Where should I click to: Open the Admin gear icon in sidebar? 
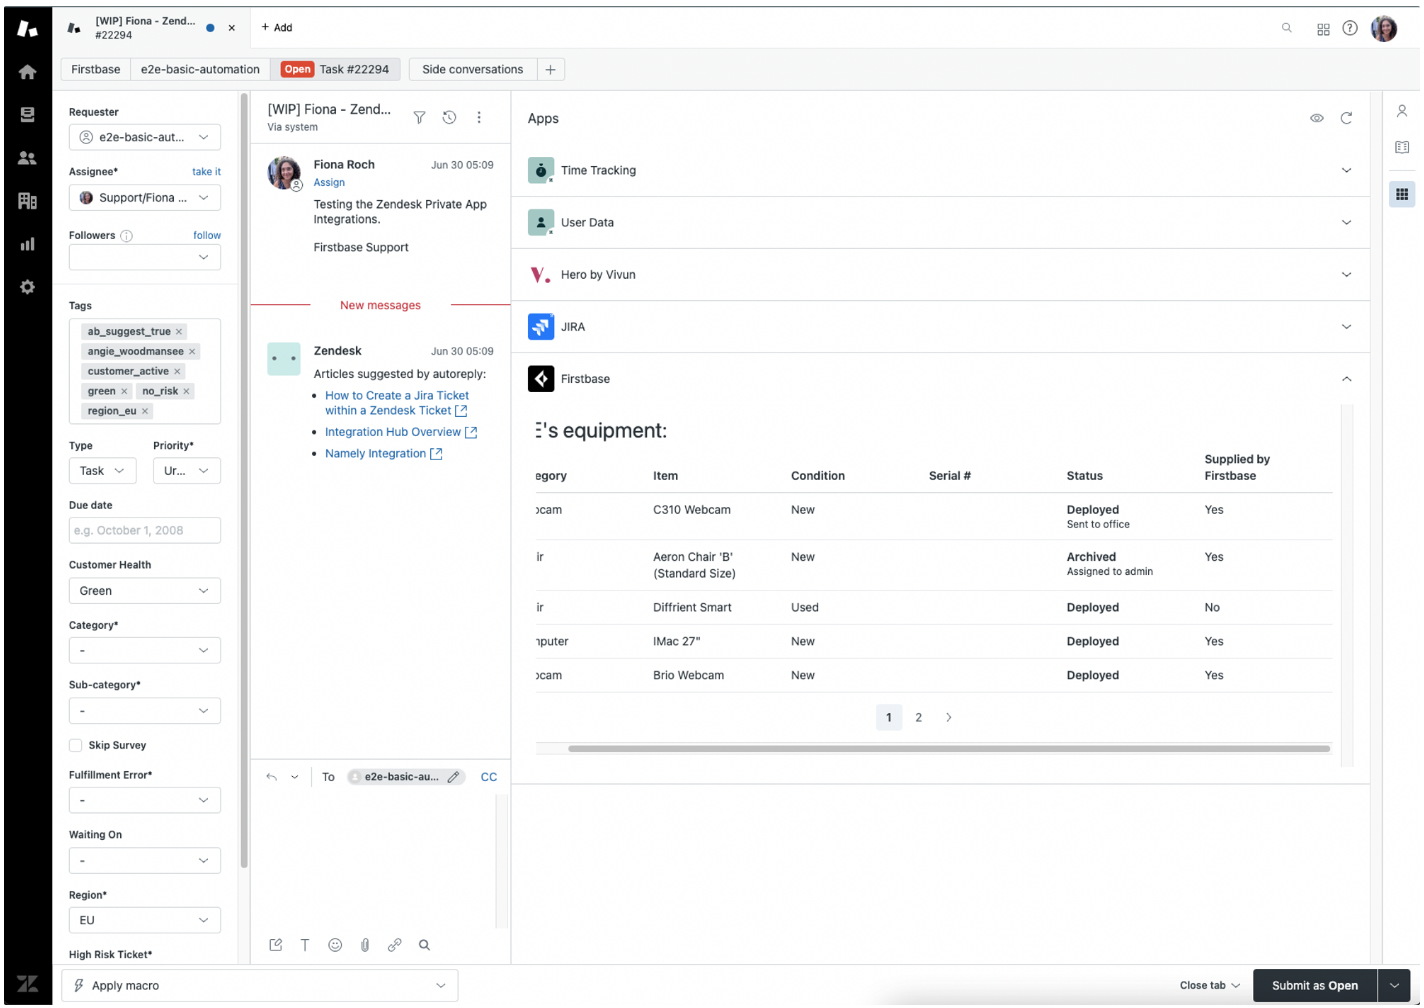[x=28, y=287]
